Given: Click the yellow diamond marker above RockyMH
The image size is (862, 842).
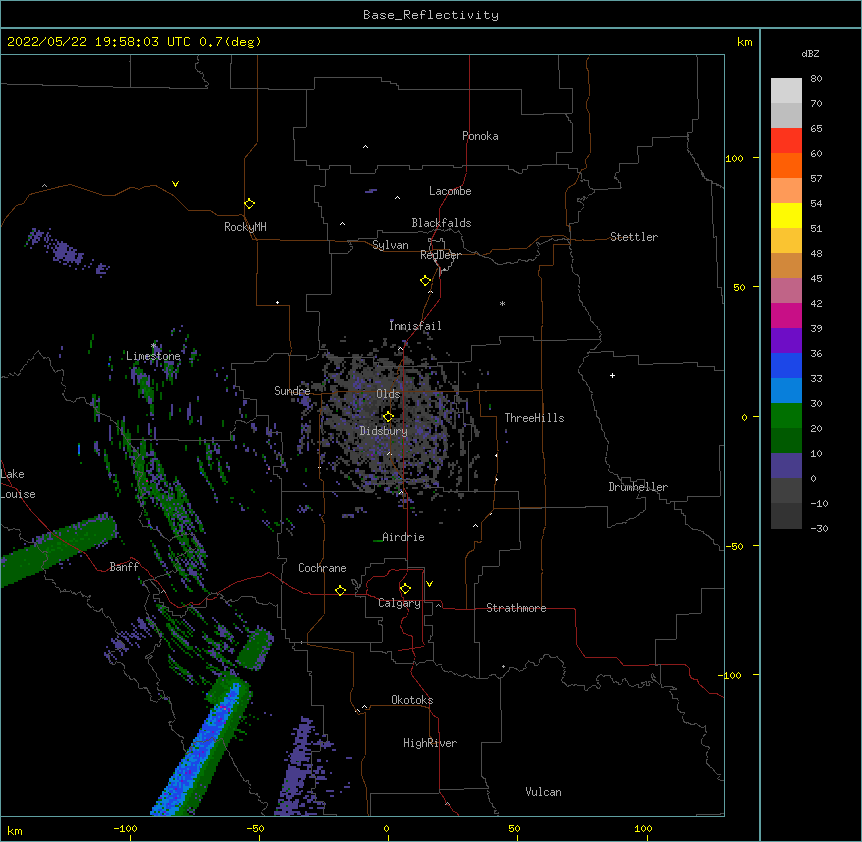Looking at the screenshot, I should click(x=250, y=204).
